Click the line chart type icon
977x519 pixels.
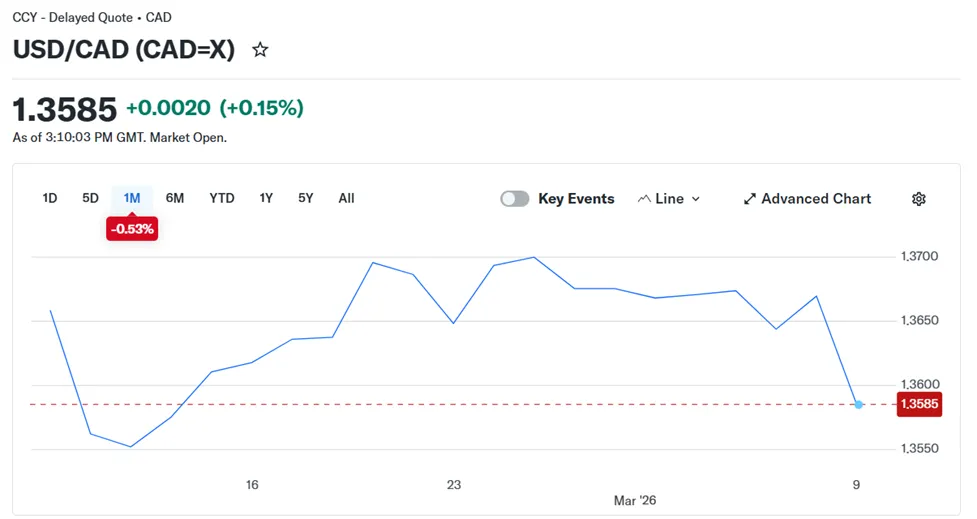pyautogui.click(x=644, y=199)
